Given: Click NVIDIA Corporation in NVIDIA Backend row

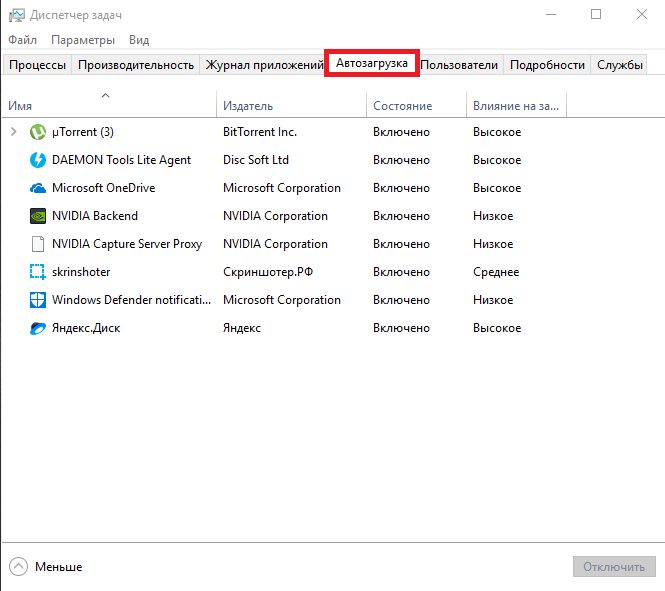Looking at the screenshot, I should click(275, 216).
